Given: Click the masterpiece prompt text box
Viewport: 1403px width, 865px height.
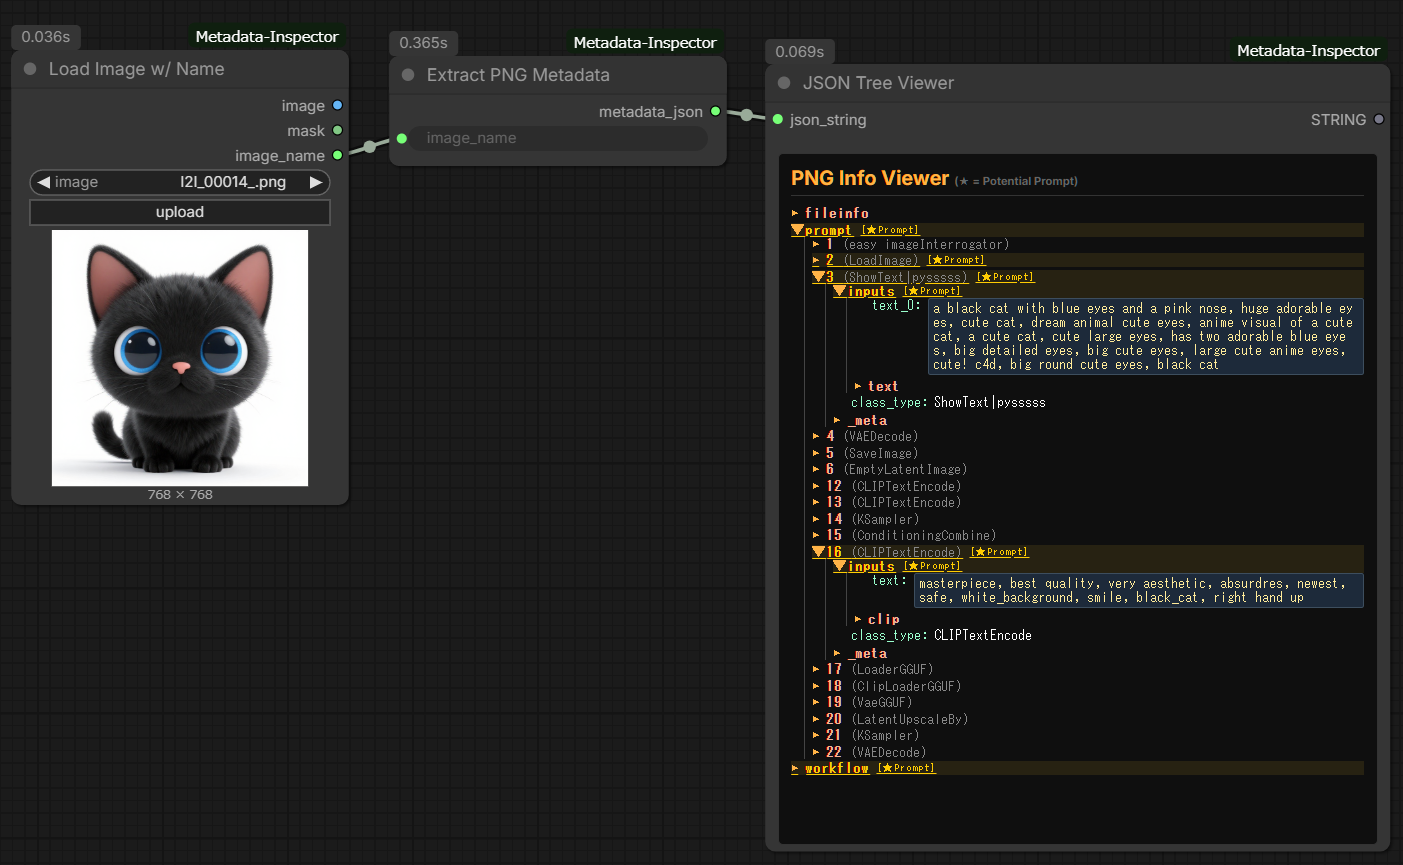Looking at the screenshot, I should tap(1139, 590).
